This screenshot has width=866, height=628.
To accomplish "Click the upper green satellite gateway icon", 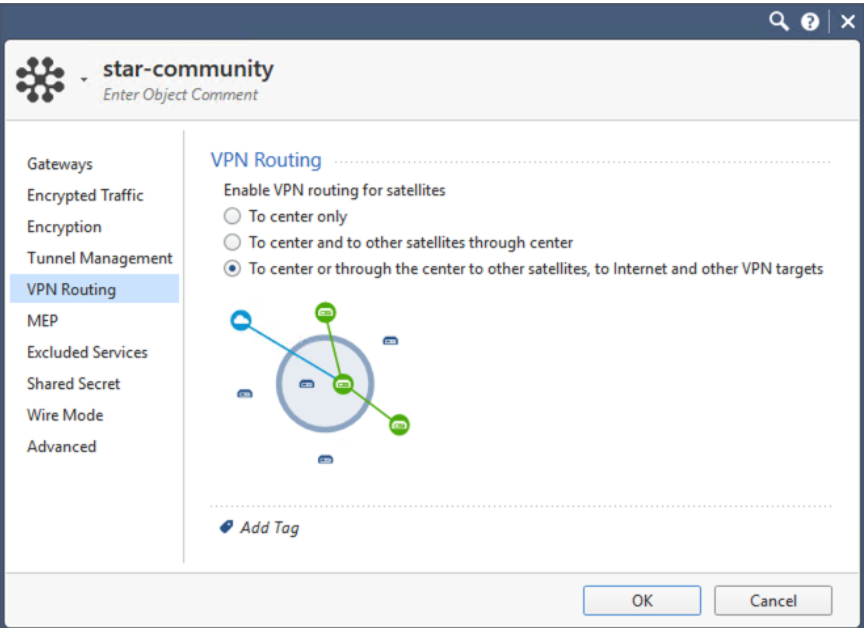I will [327, 311].
